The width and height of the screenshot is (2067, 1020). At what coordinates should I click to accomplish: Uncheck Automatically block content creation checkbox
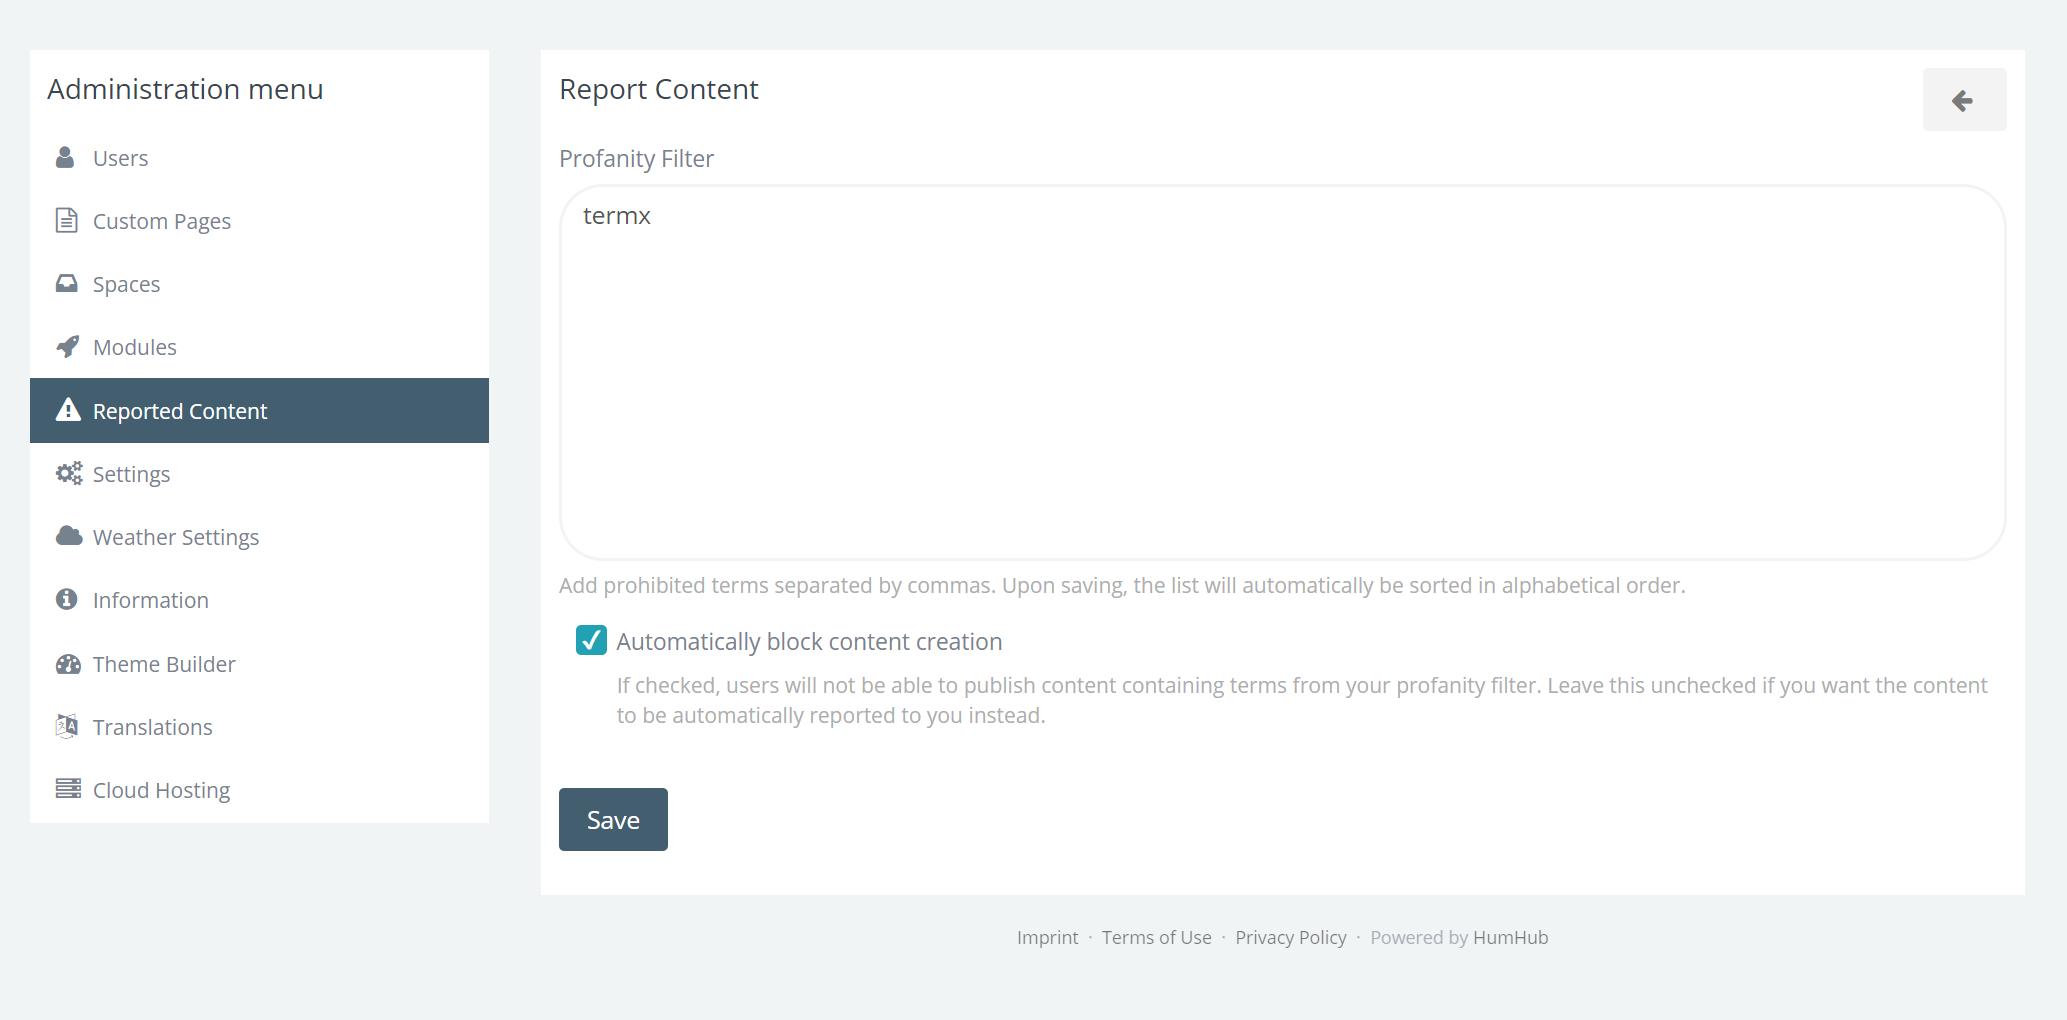point(591,641)
